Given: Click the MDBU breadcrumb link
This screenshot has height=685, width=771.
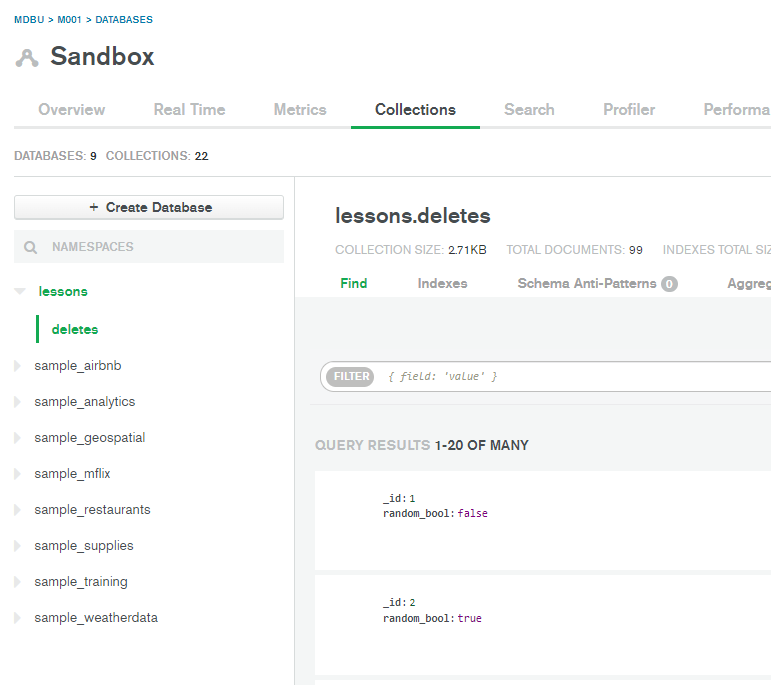Looking at the screenshot, I should (x=29, y=20).
